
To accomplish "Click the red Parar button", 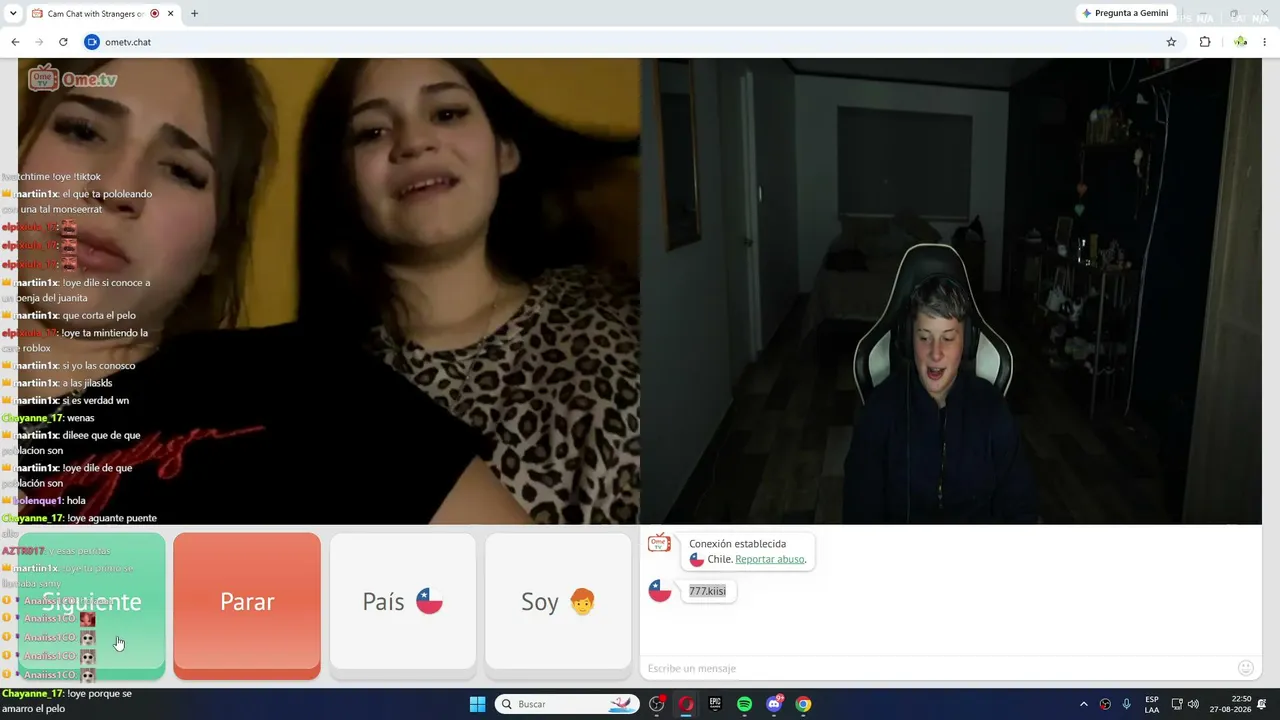I will point(247,606).
